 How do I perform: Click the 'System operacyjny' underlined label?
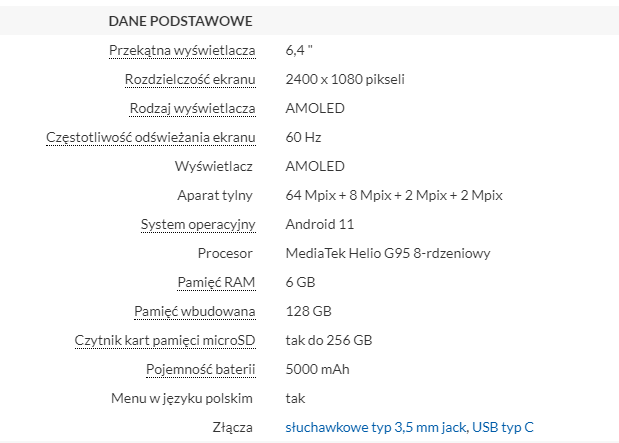pos(198,224)
